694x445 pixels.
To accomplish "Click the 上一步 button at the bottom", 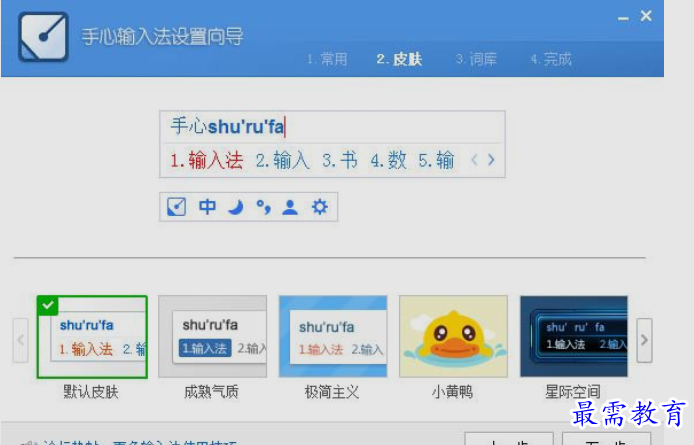I will click(x=509, y=438).
